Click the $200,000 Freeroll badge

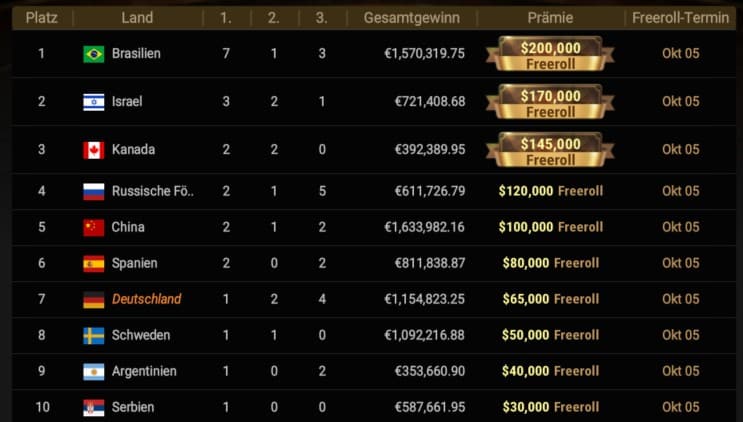point(550,54)
